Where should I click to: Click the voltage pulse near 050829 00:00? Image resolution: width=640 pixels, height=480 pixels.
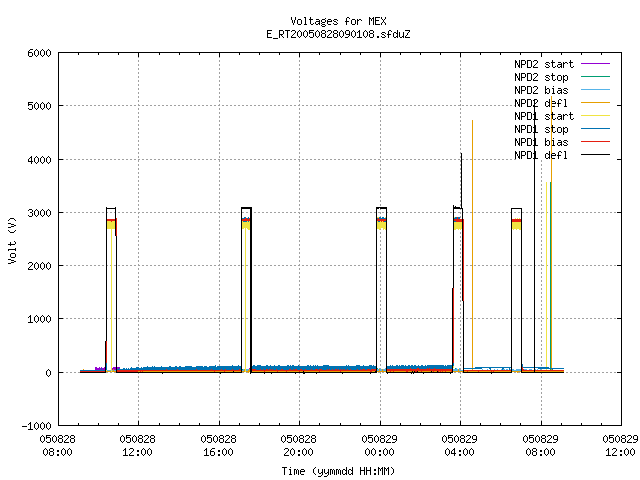click(381, 290)
